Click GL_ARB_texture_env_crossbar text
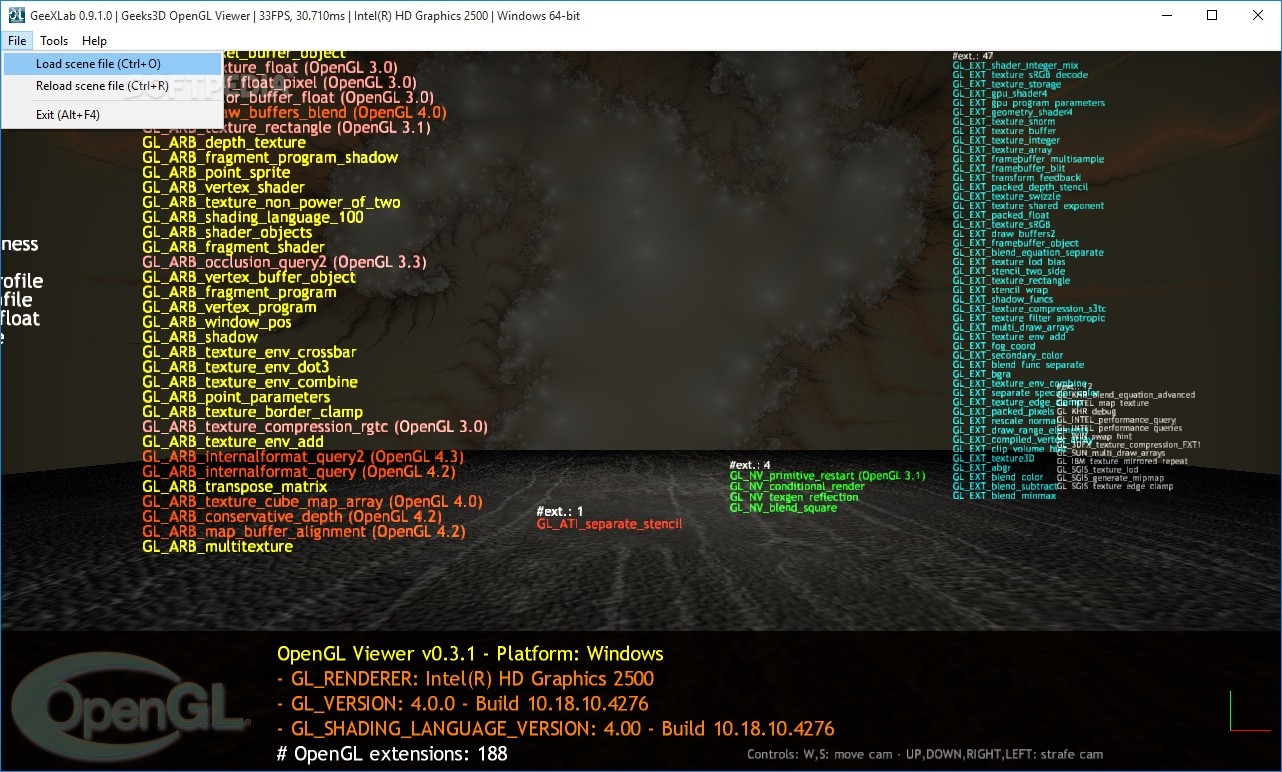The height and width of the screenshot is (772, 1282). point(249,352)
